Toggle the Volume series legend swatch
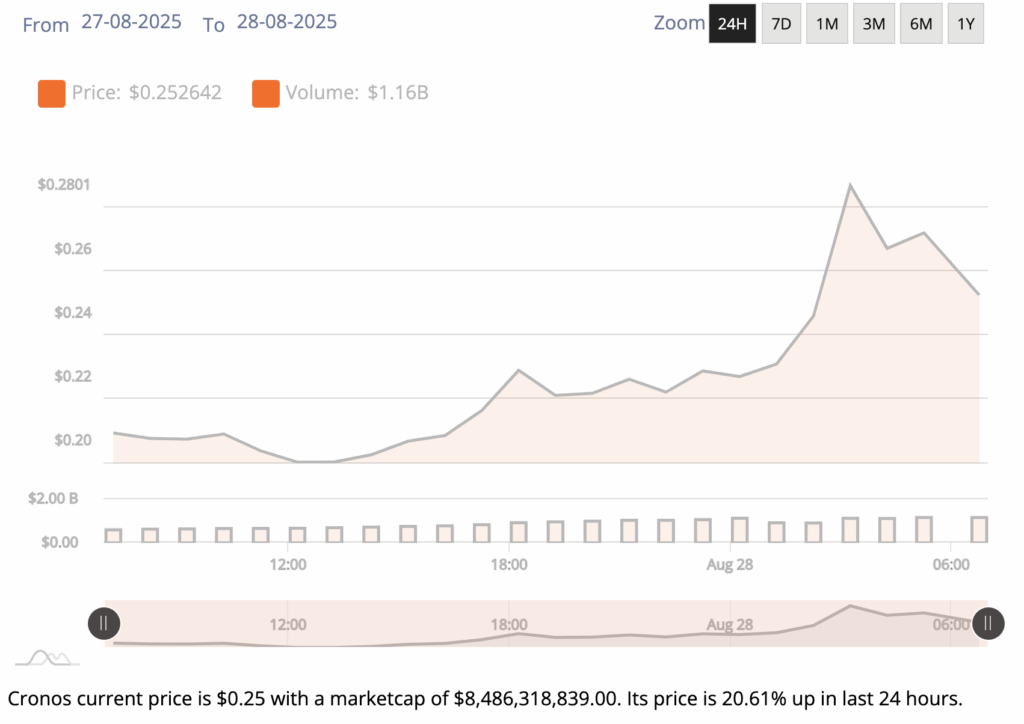This screenshot has height=724, width=1024. [266, 94]
